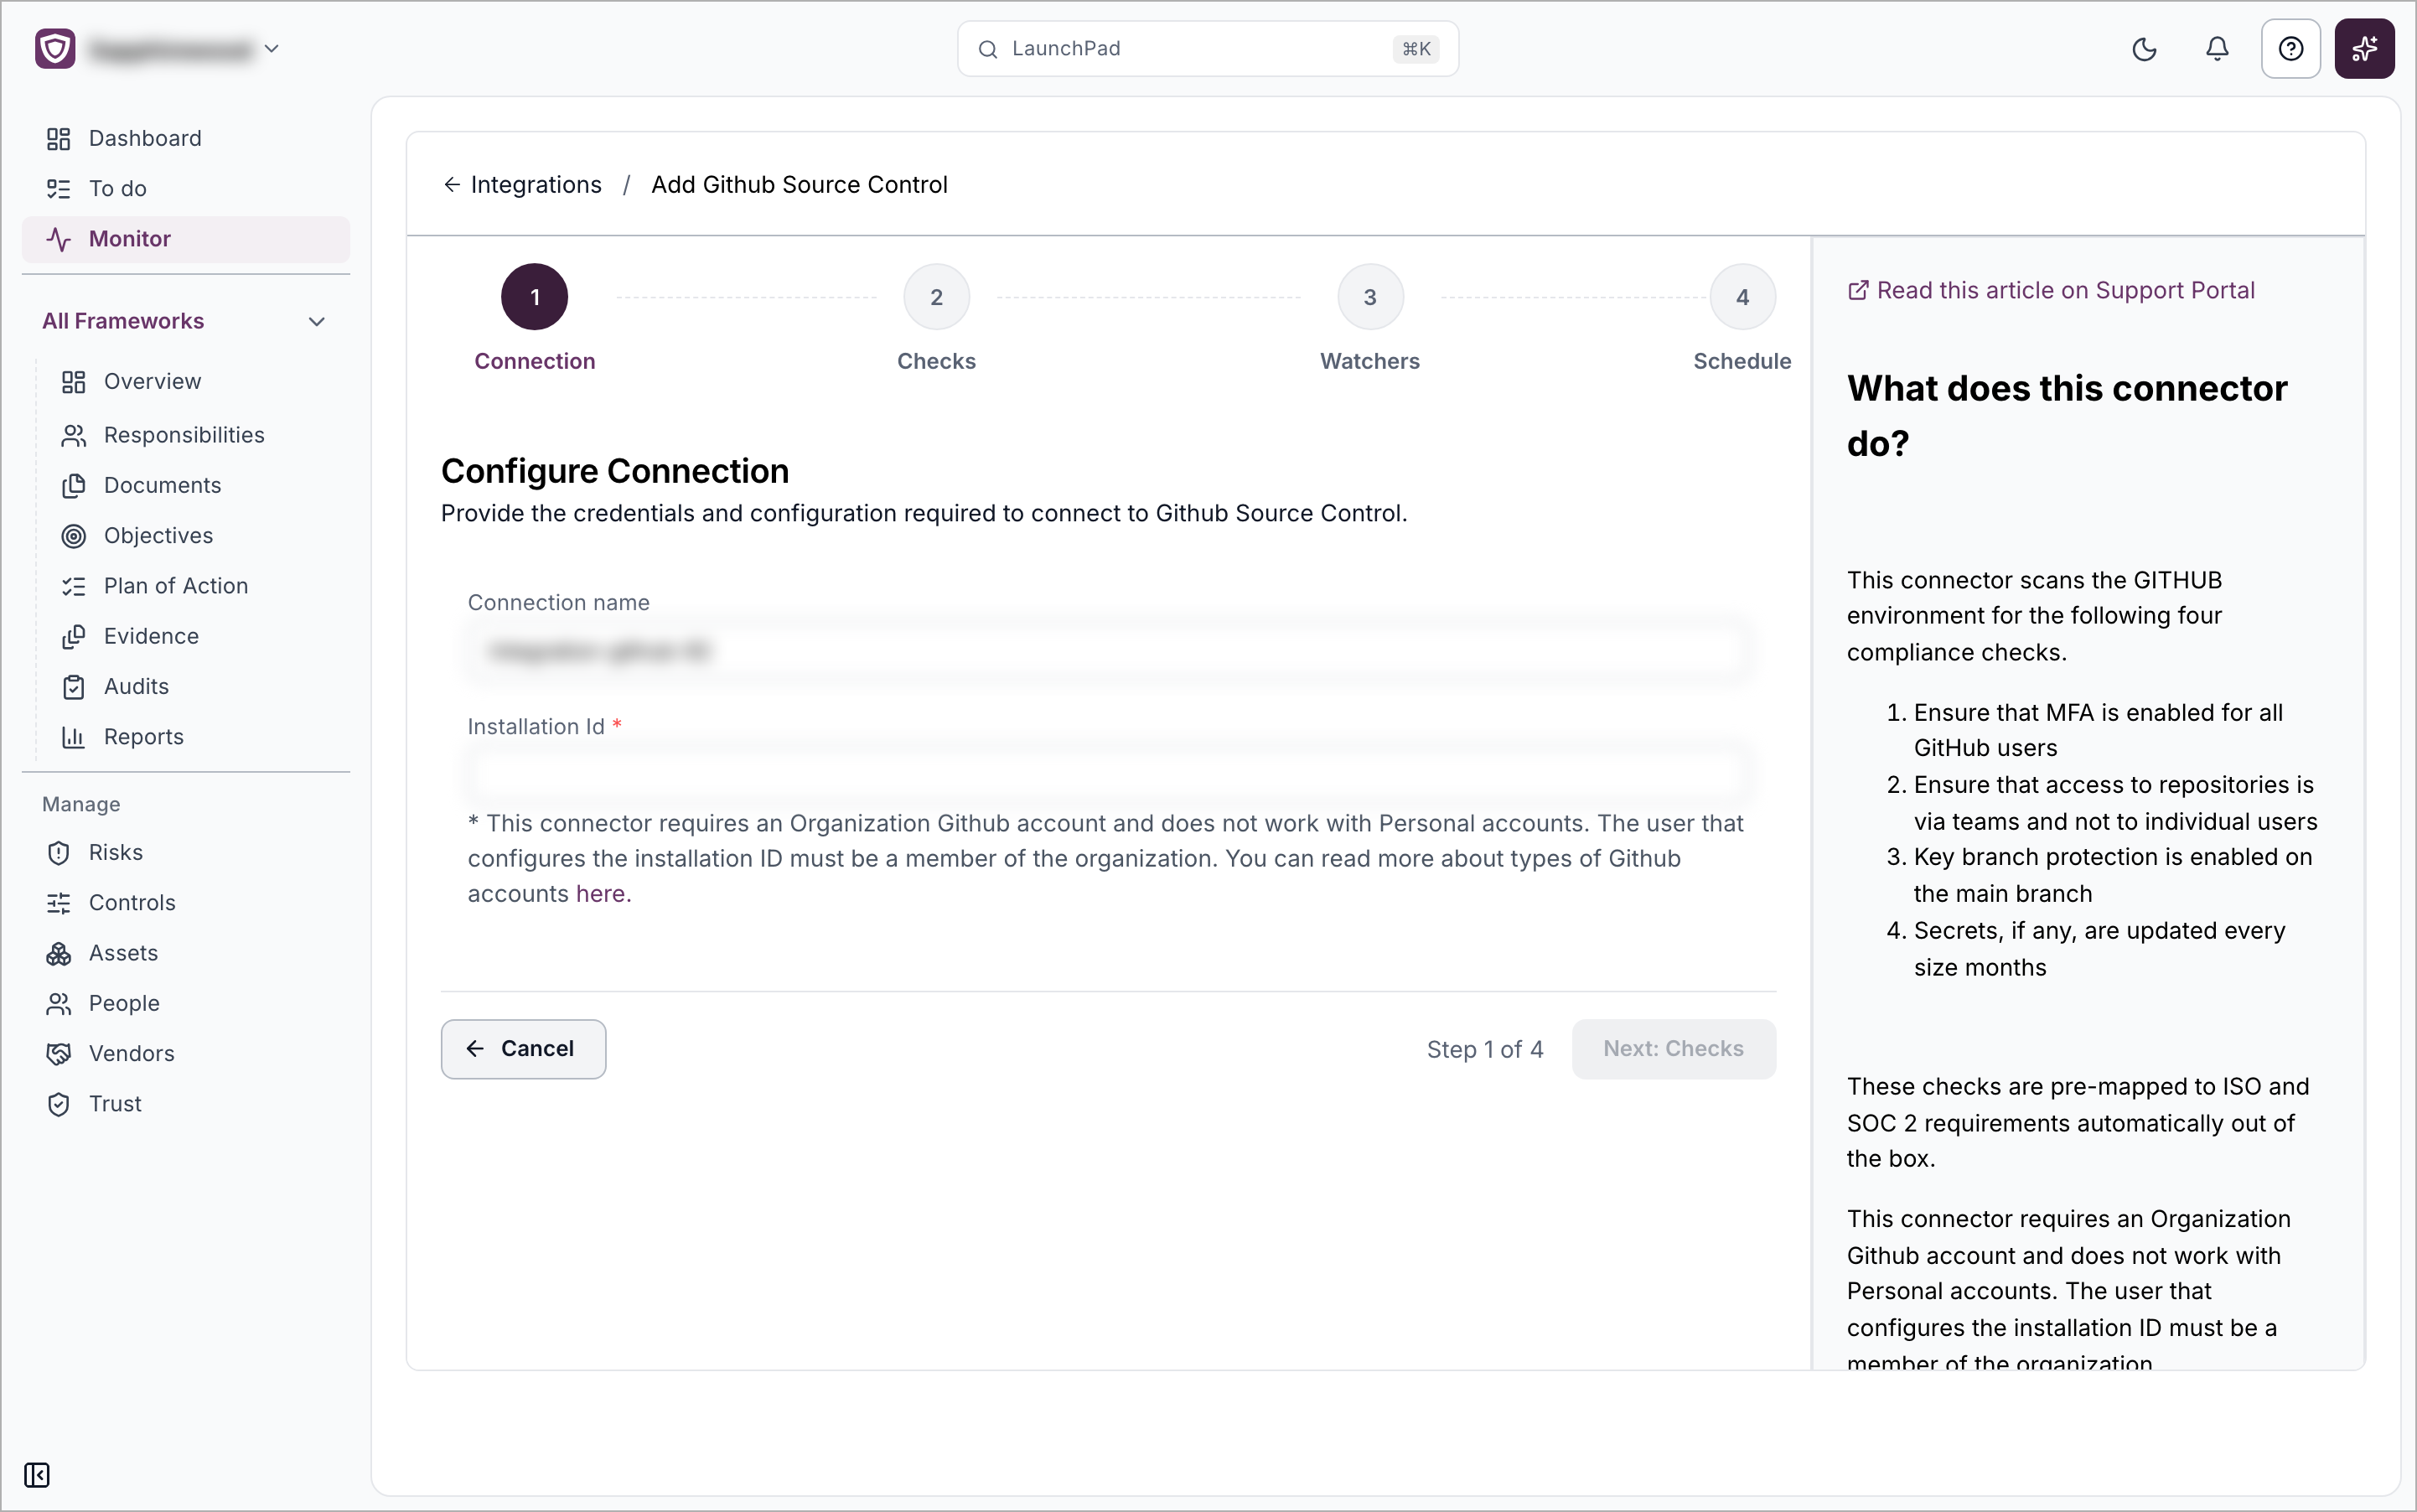Select step 1 Connection
2417x1512 pixels.
pyautogui.click(x=535, y=297)
